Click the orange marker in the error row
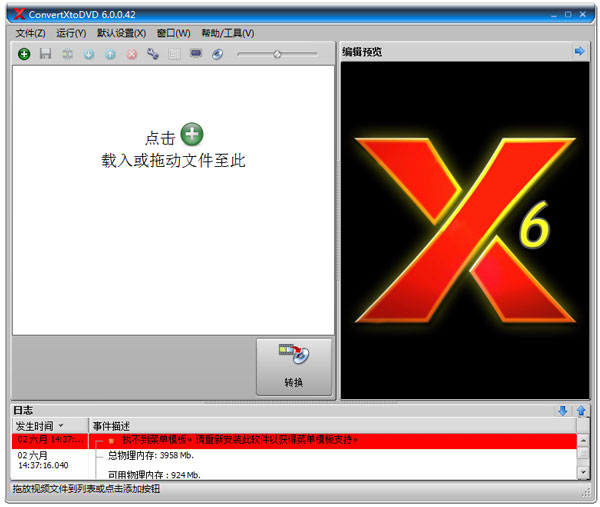 [112, 441]
